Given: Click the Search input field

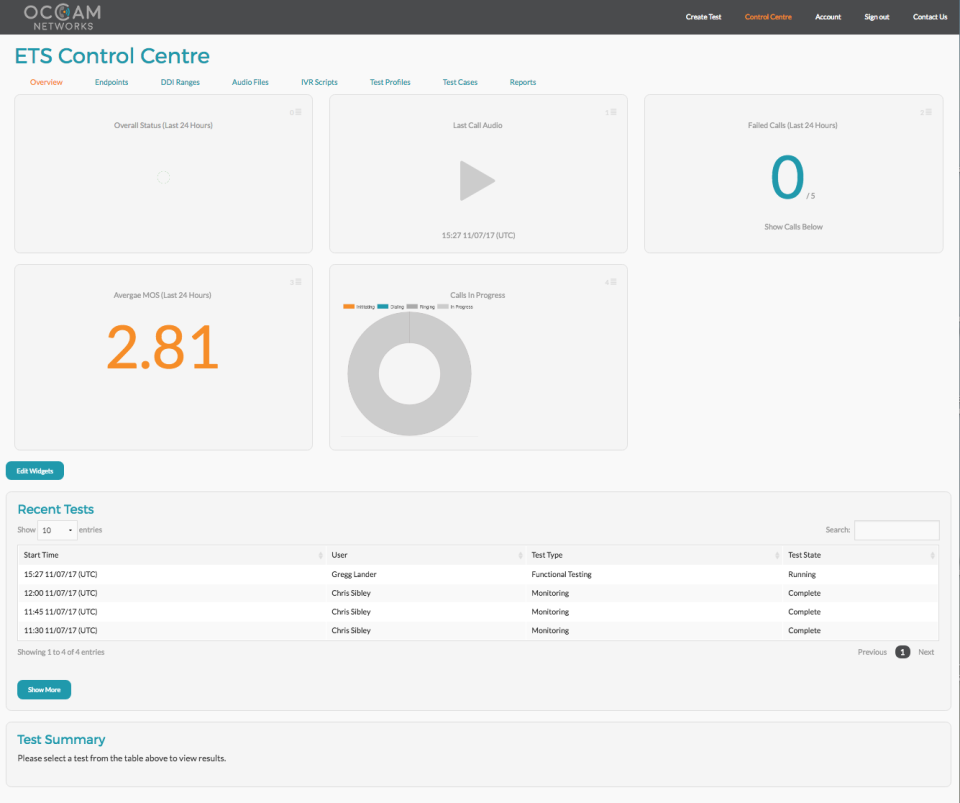Looking at the screenshot, I should [897, 530].
